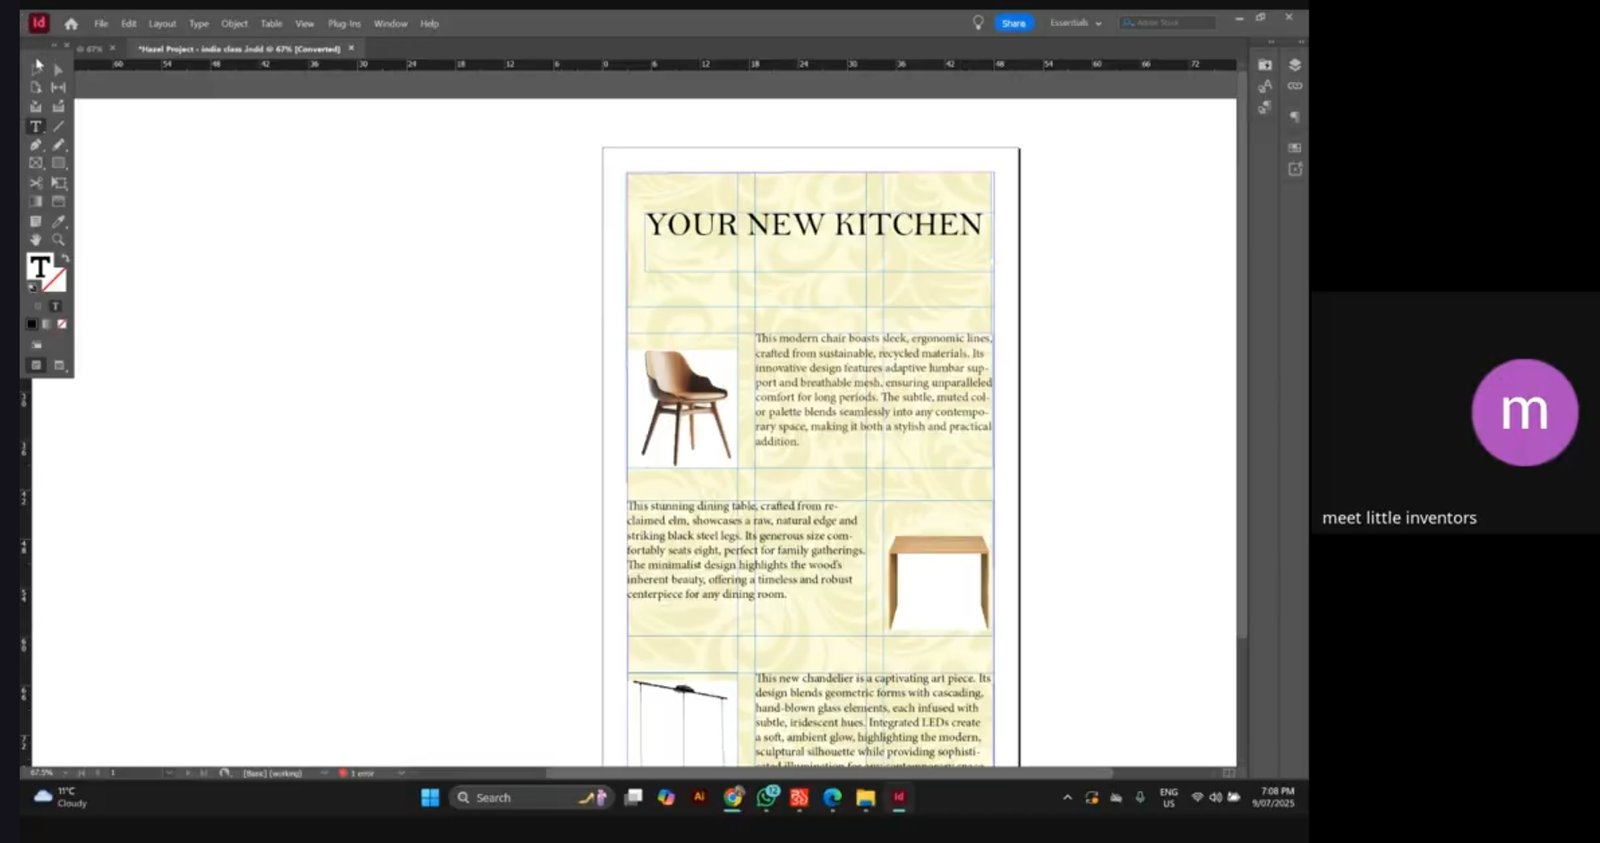Expand the Essentials workspace dropdown

tap(1076, 23)
